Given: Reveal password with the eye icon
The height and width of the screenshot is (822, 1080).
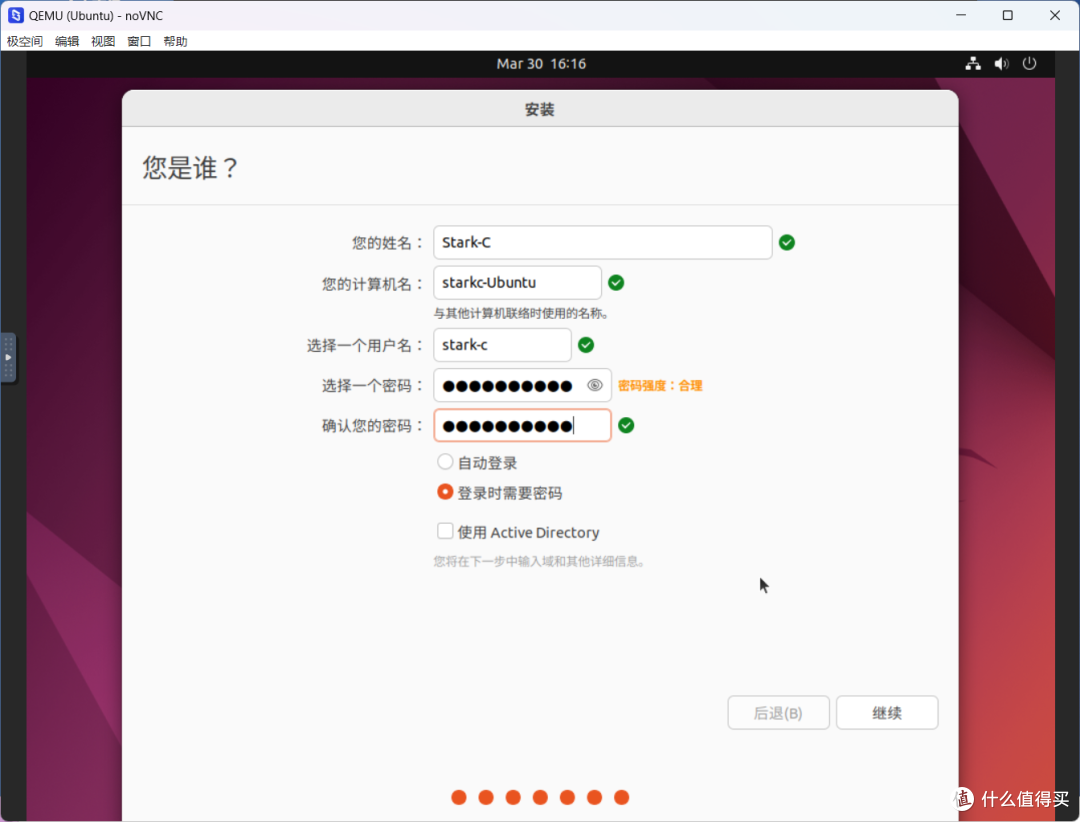Looking at the screenshot, I should click(594, 385).
